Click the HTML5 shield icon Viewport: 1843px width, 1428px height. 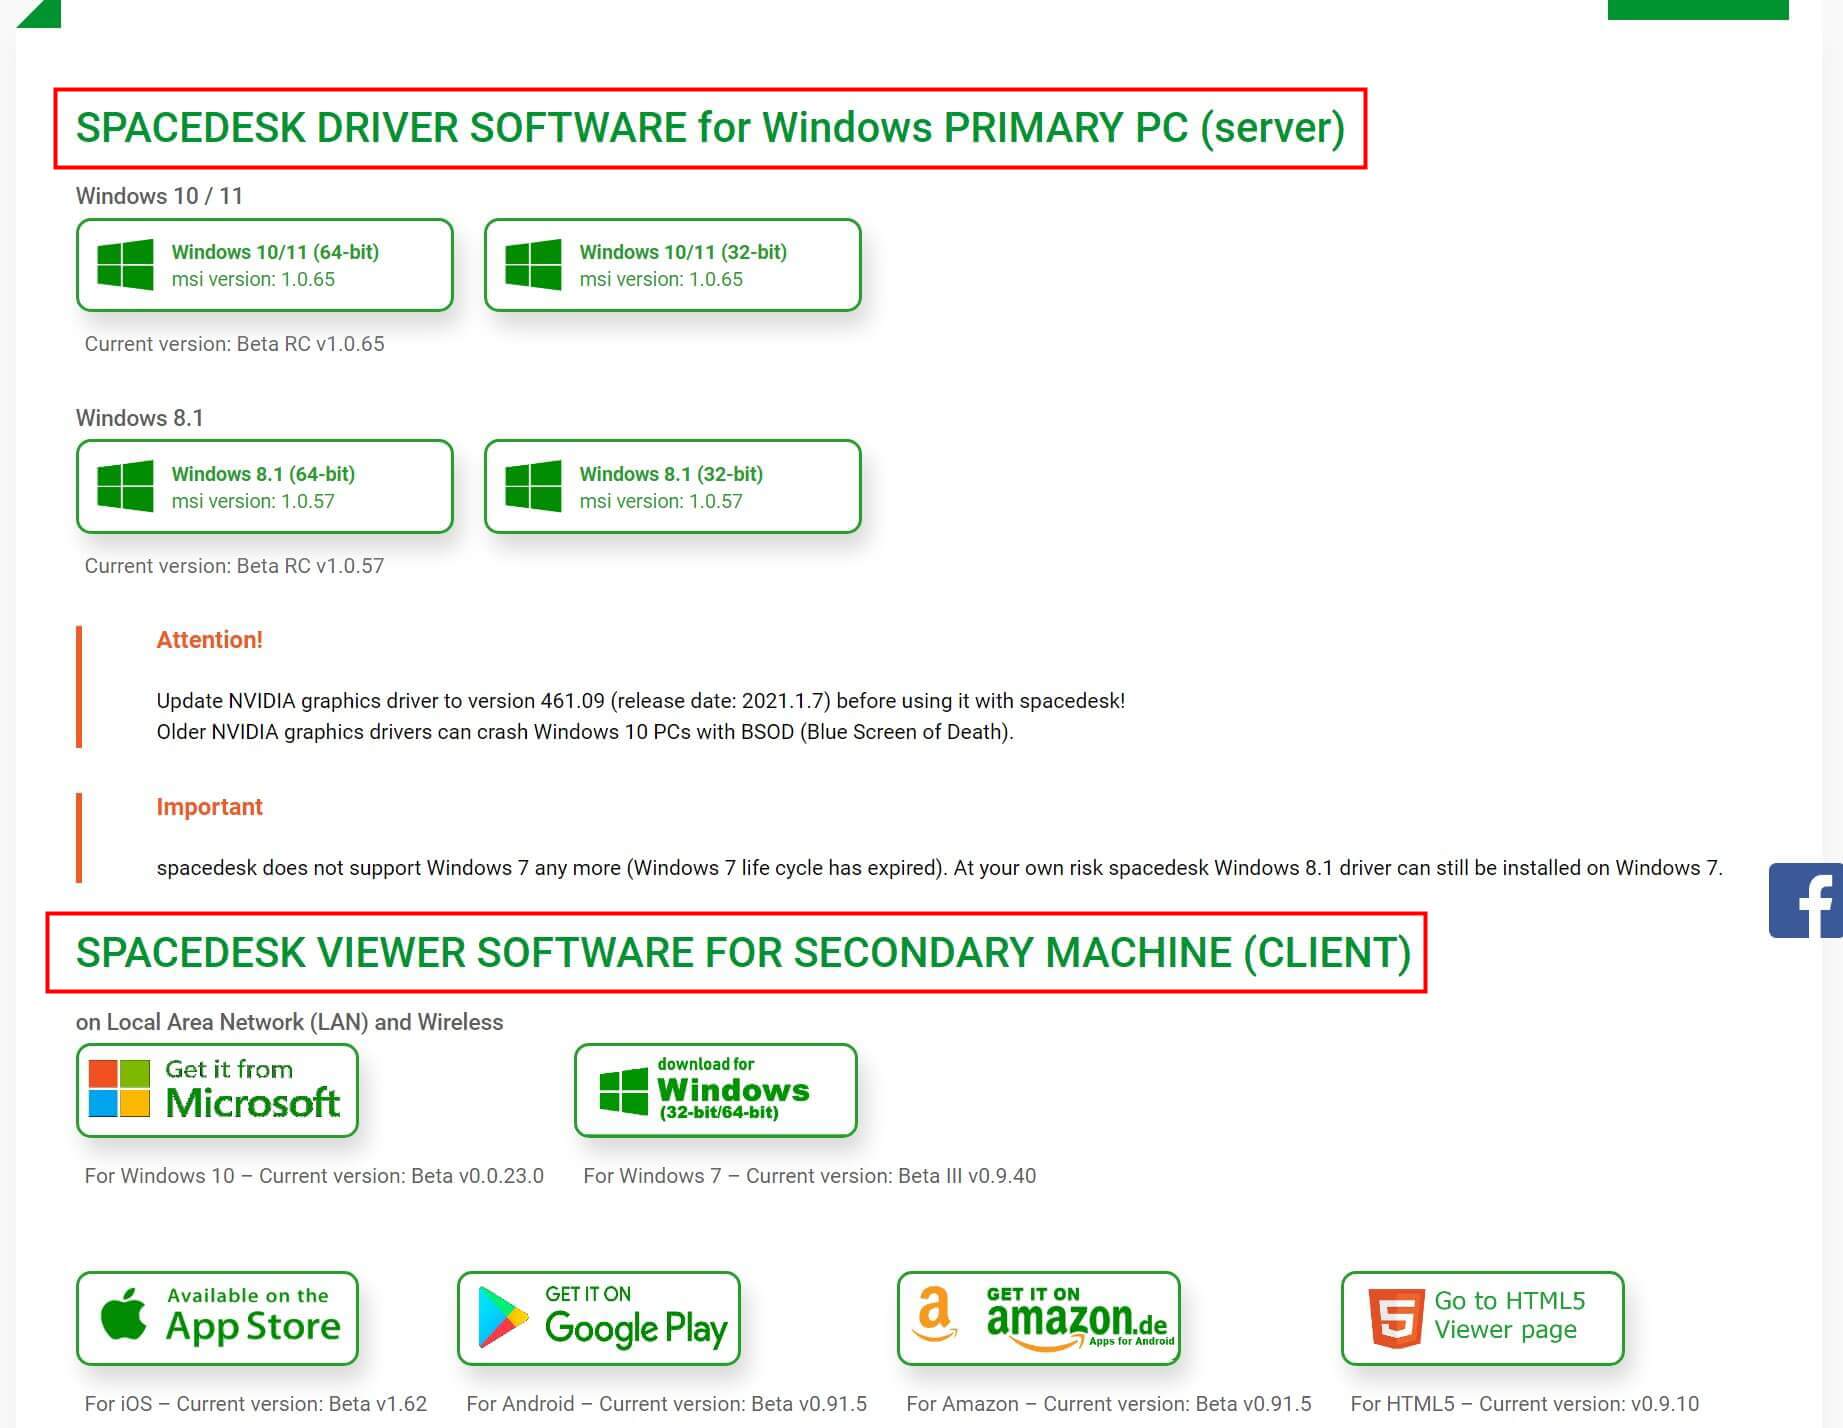1397,1318
